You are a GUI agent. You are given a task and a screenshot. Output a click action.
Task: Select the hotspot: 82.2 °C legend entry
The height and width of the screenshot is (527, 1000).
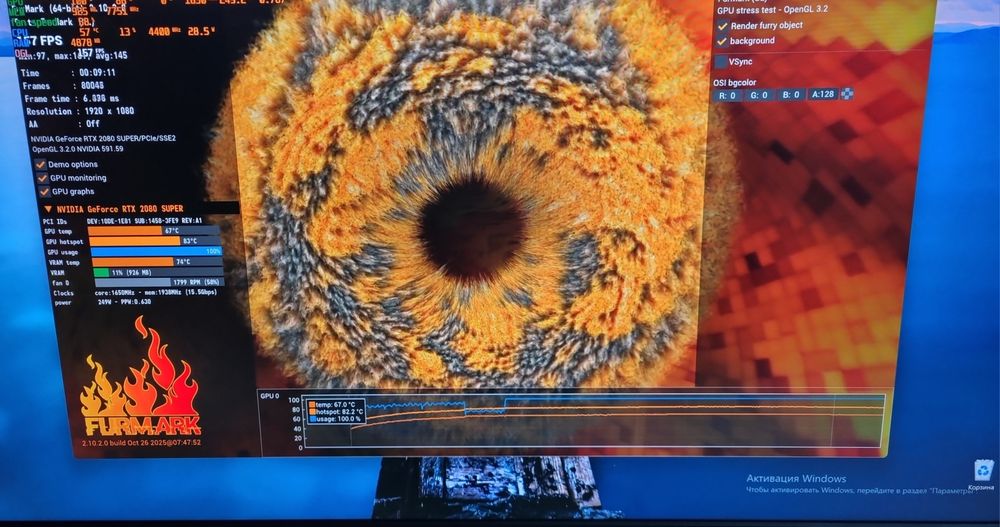pyautogui.click(x=335, y=412)
